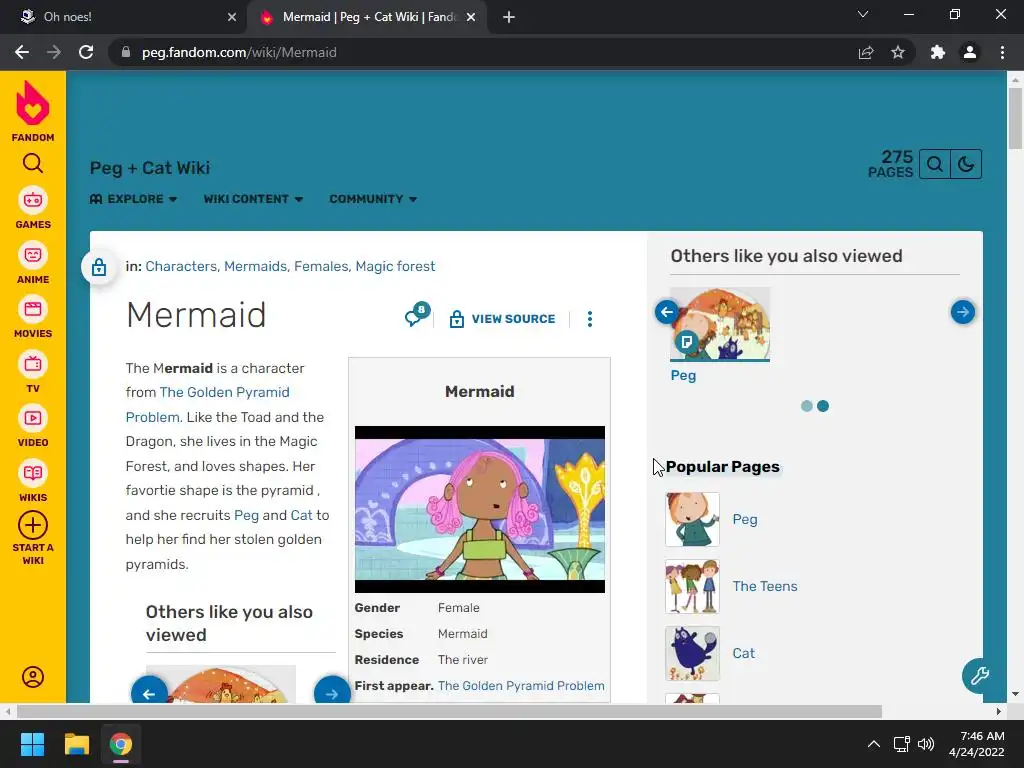Open the Peg + Cat Wiki title link
1024x768 pixels.
150,168
